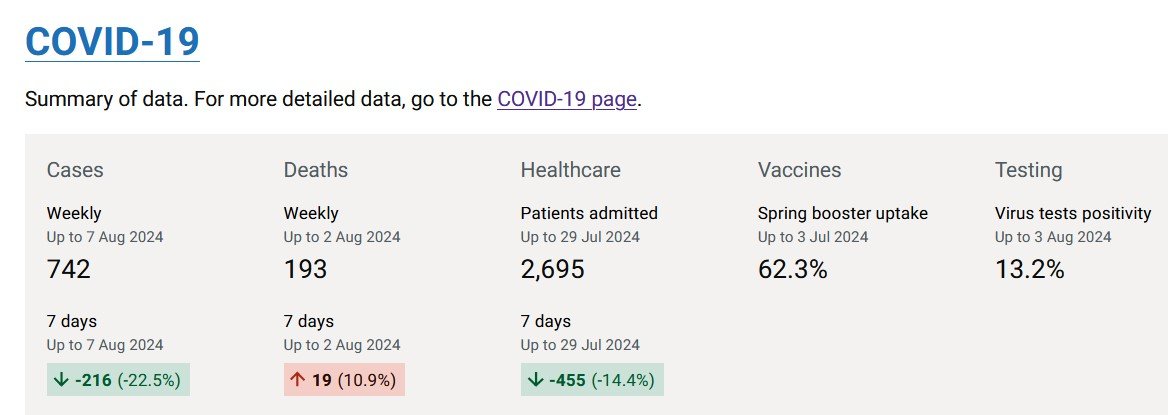This screenshot has height=415, width=1168.
Task: Click the patients admitted value 2,695
Action: pos(553,269)
